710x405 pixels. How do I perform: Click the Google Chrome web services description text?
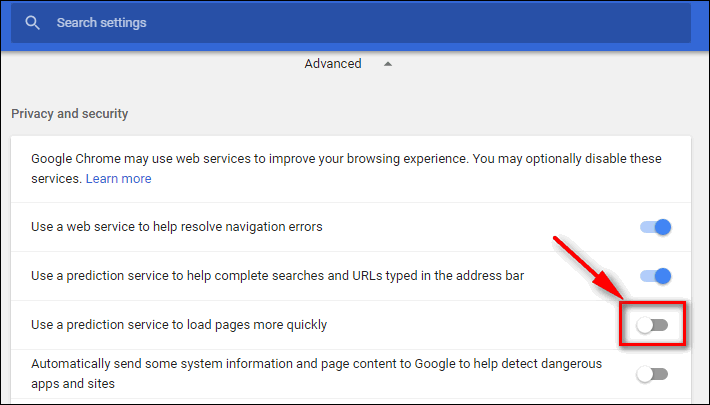tap(346, 169)
